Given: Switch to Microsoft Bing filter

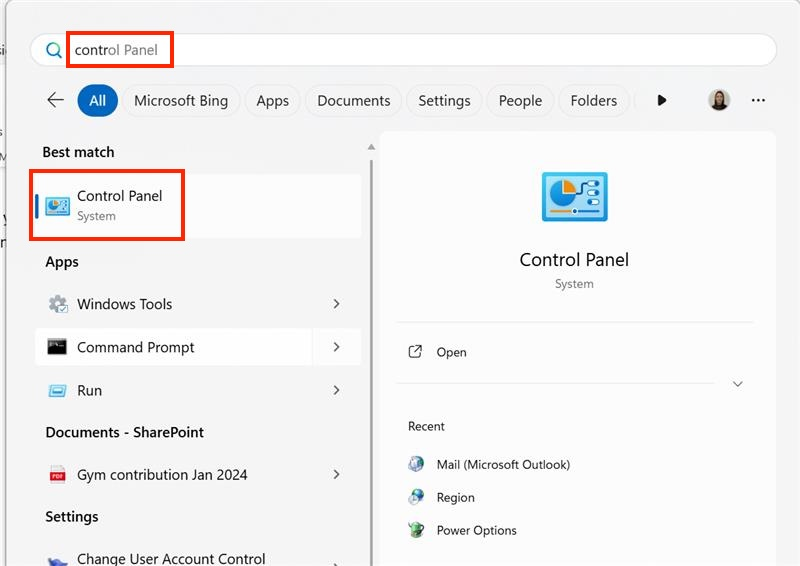Looking at the screenshot, I should coord(181,101).
